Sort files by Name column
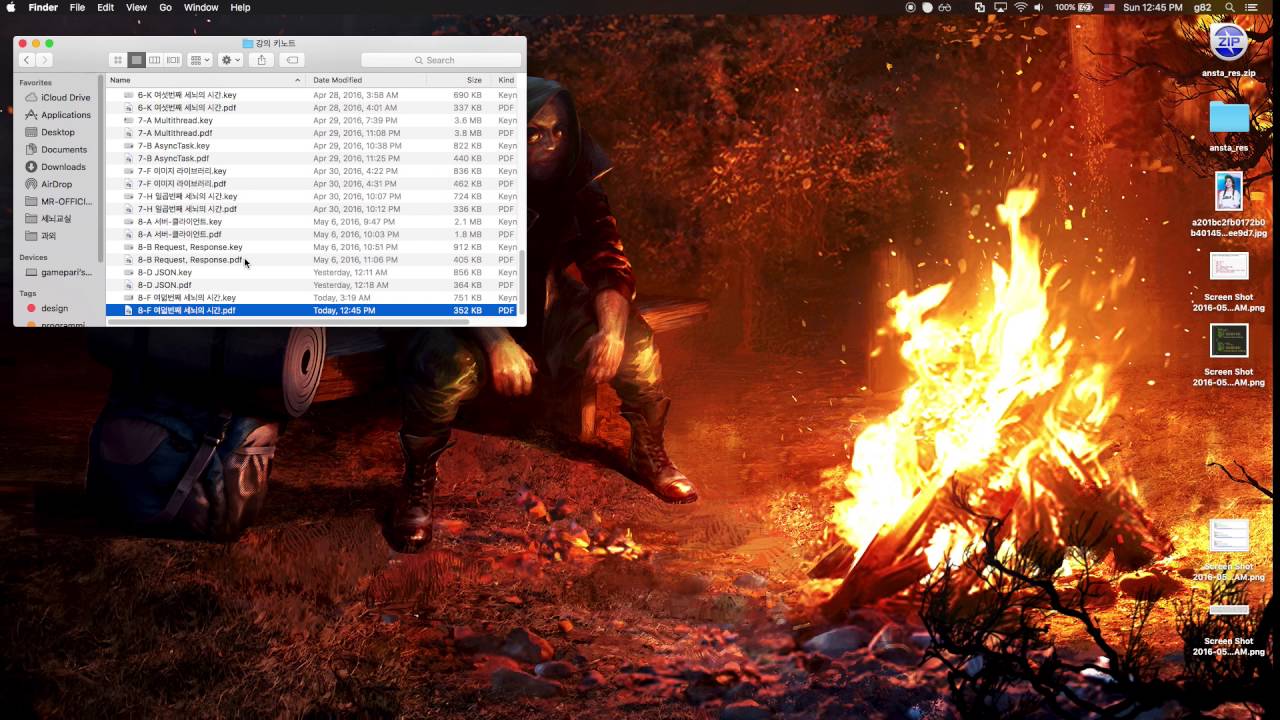Viewport: 1280px width, 720px height. pos(205,80)
